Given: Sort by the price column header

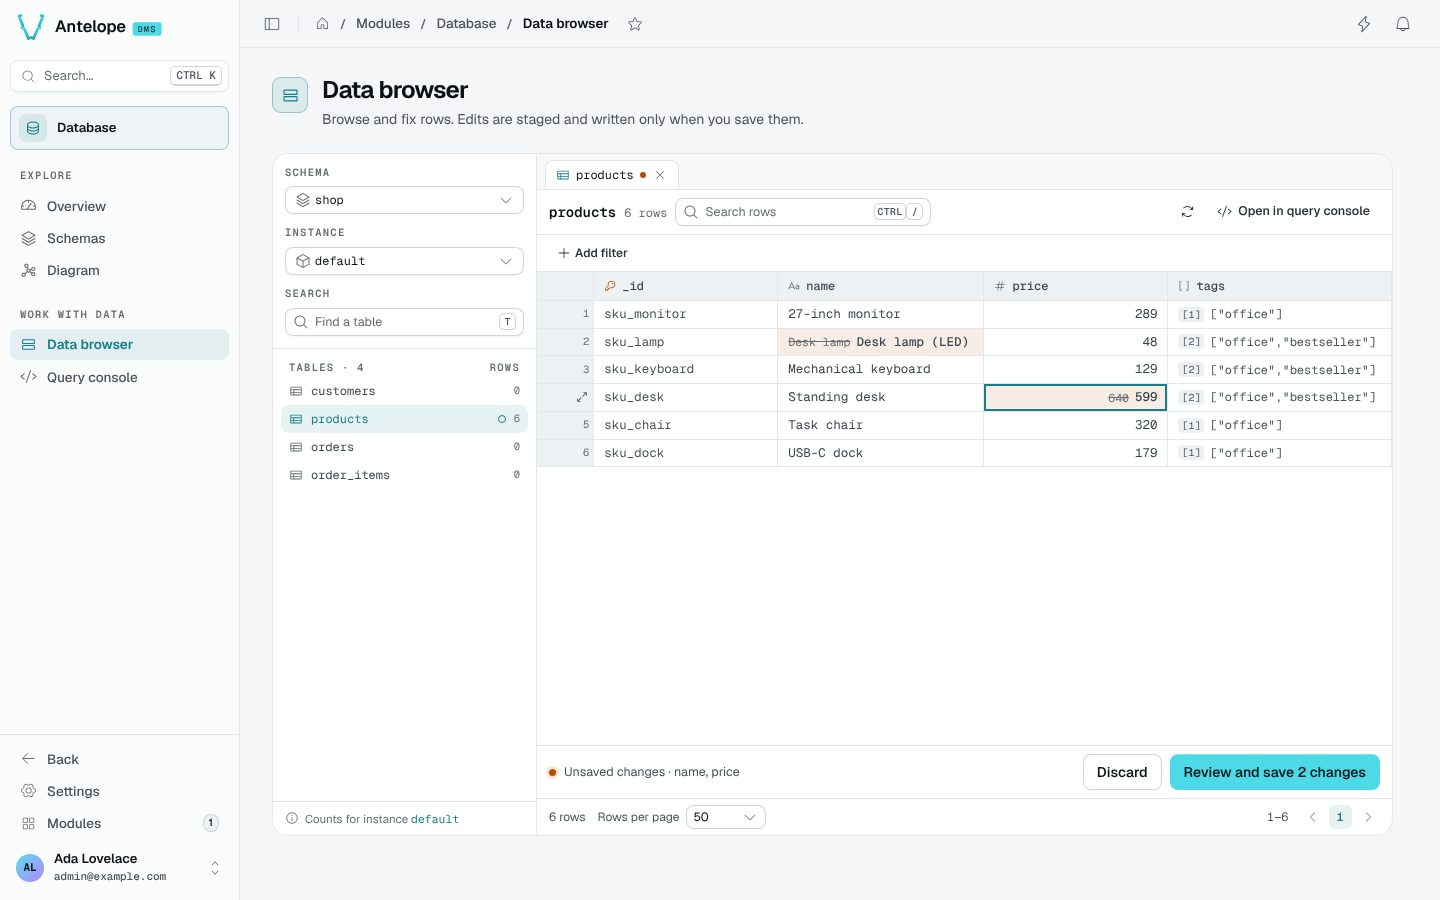Looking at the screenshot, I should pyautogui.click(x=1075, y=286).
